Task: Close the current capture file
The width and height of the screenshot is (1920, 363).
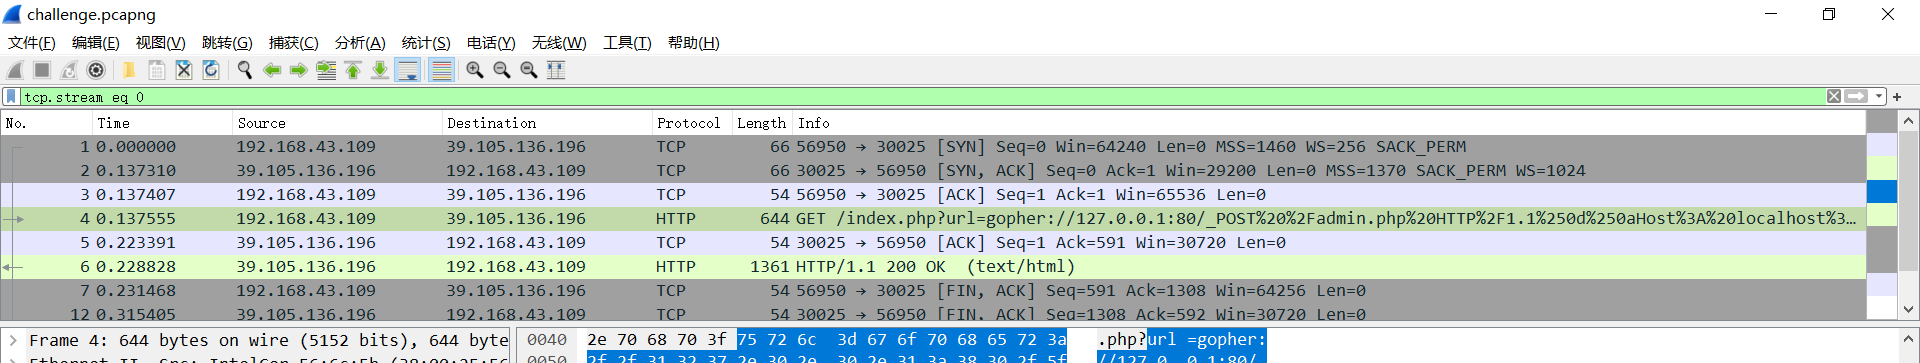Action: [183, 70]
